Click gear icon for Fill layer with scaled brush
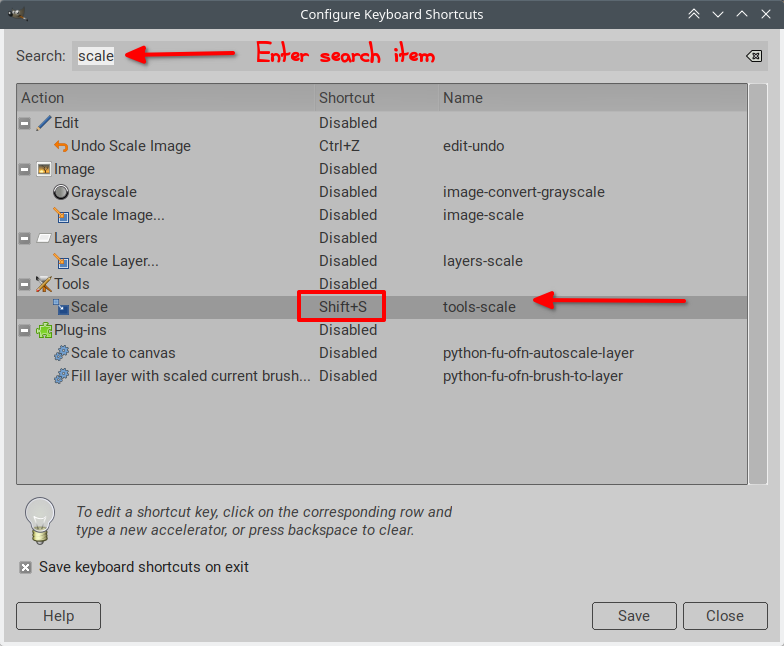 (x=61, y=376)
